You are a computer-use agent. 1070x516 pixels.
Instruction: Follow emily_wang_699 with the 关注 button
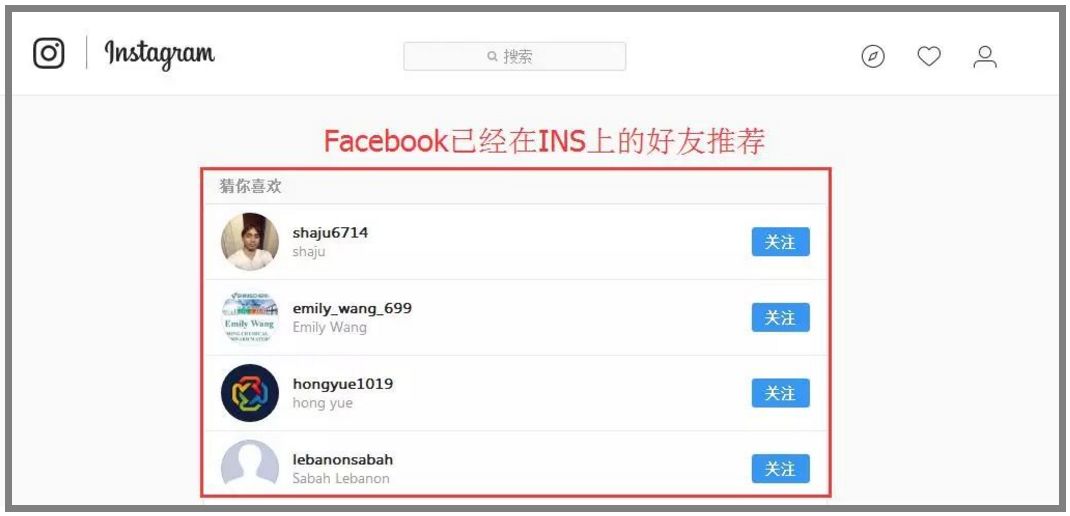pos(781,317)
